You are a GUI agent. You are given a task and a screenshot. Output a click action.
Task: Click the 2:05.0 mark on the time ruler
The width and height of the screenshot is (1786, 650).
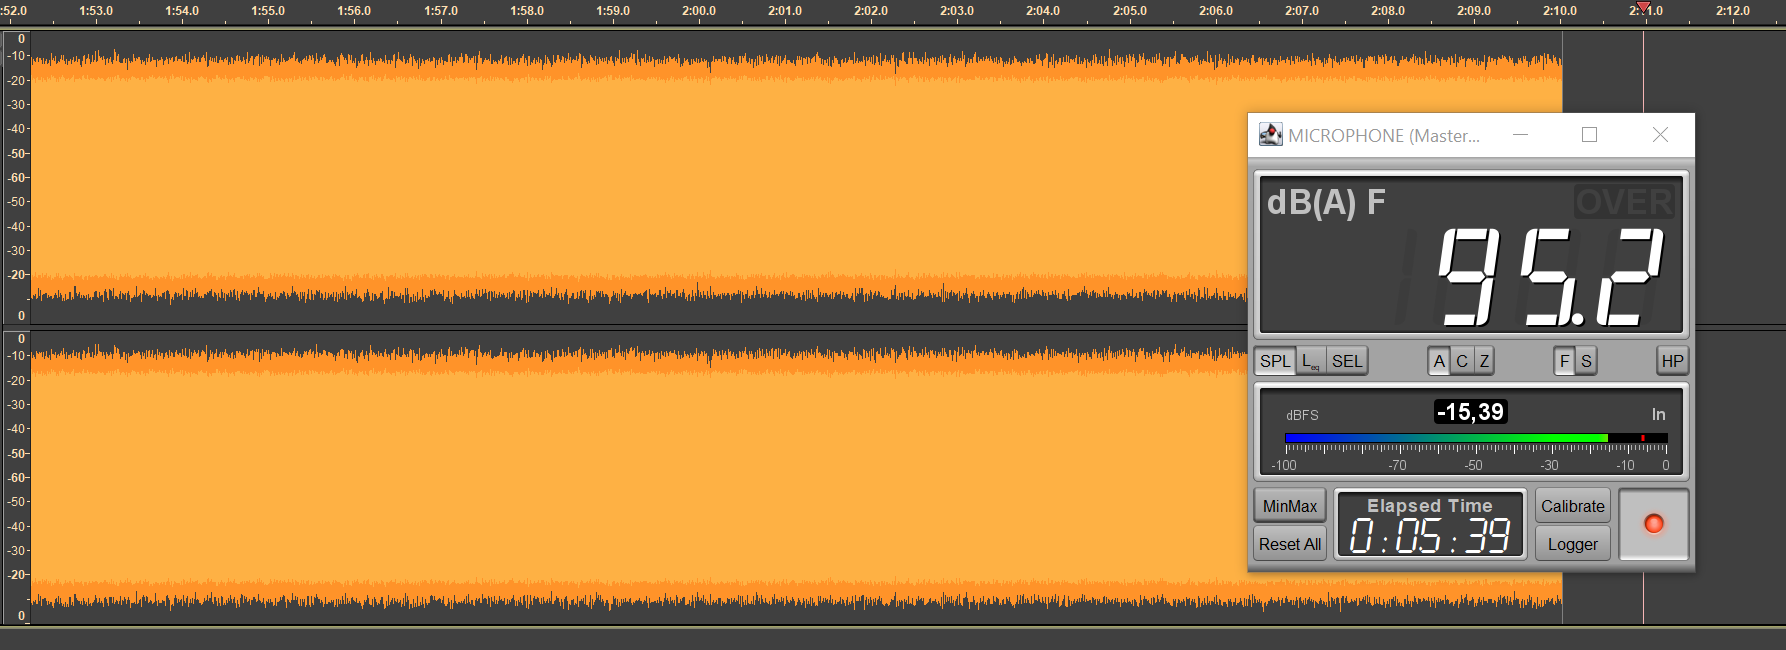tap(1130, 11)
